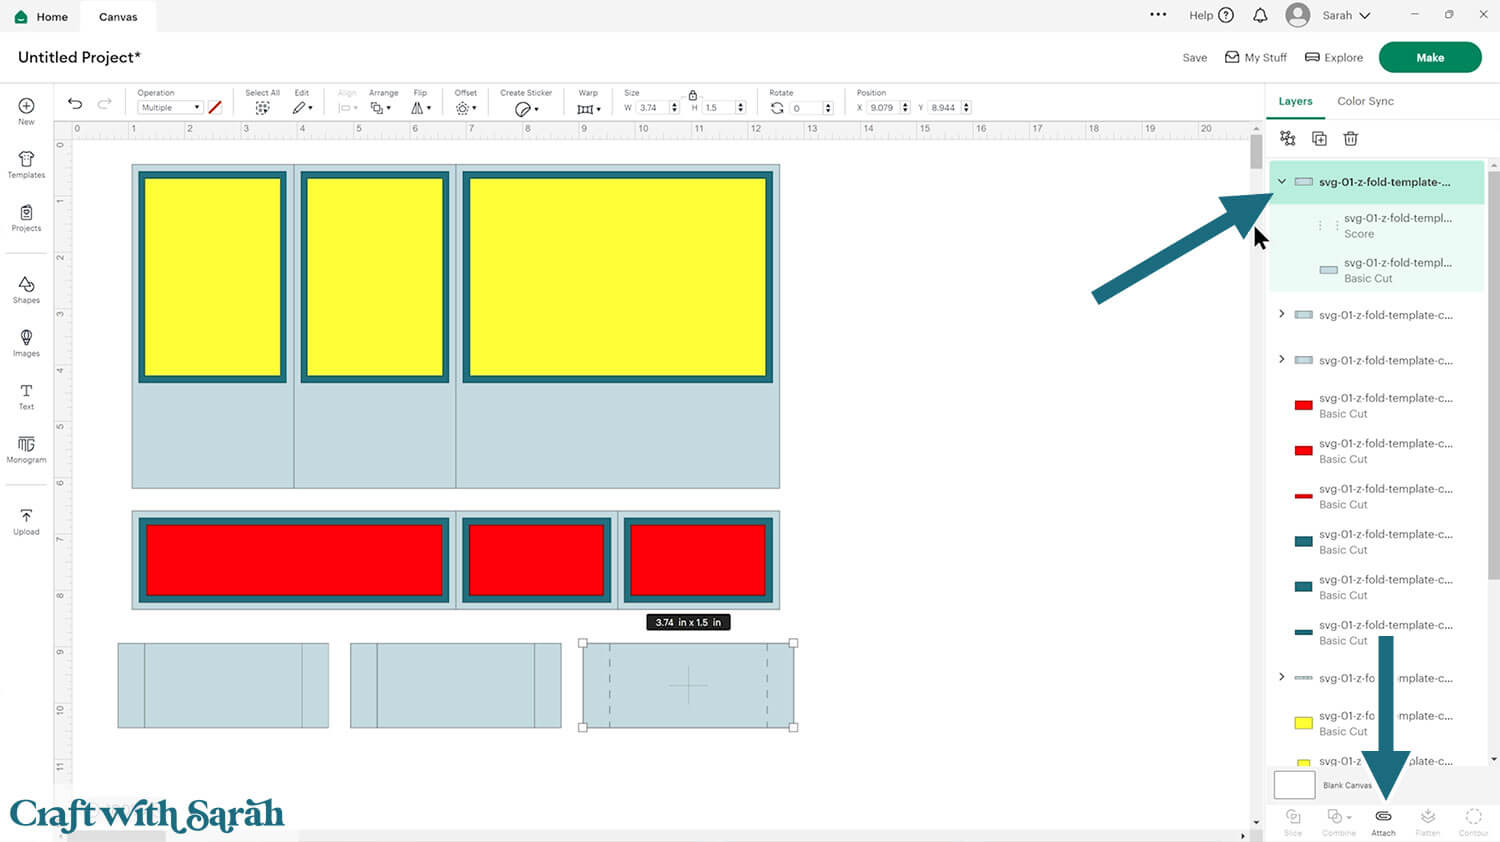This screenshot has height=842, width=1500.
Task: Open My Stuff
Action: (1256, 58)
